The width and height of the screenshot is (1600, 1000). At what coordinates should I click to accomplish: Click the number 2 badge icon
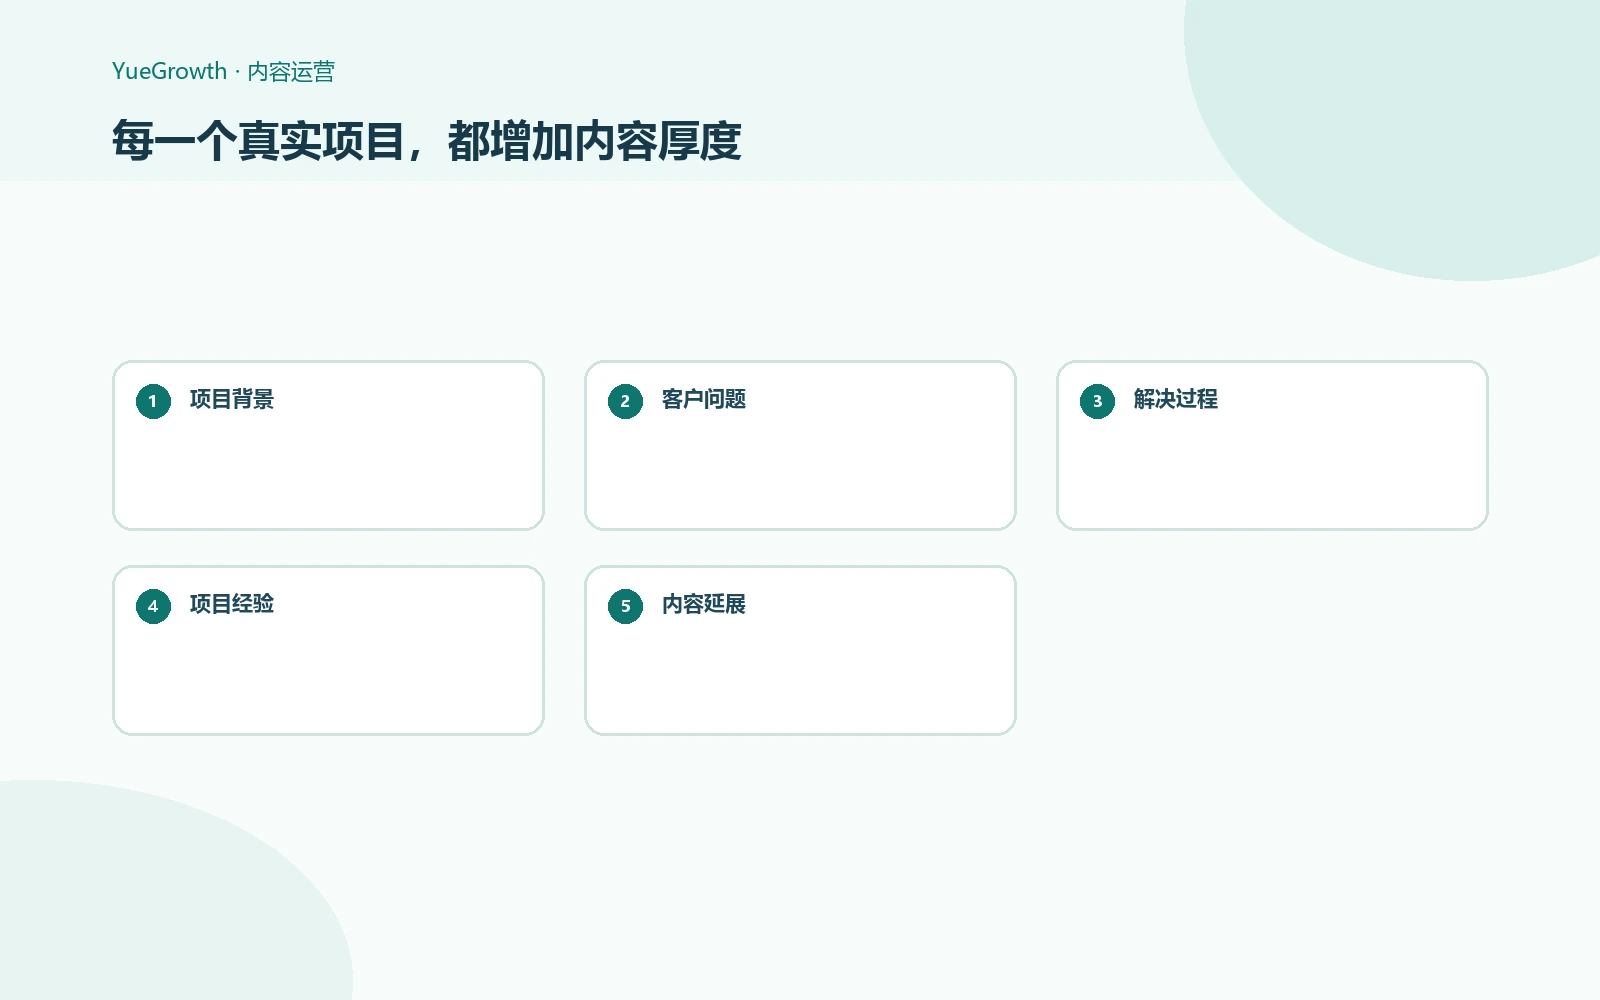pyautogui.click(x=625, y=401)
